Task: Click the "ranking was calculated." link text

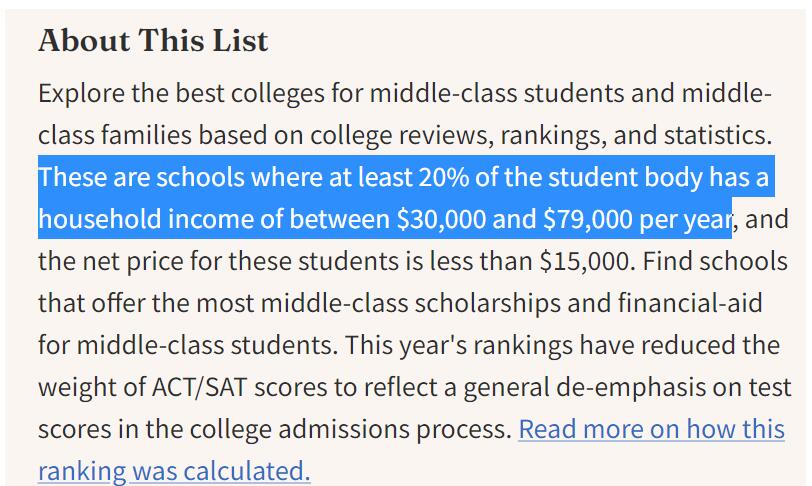Action: pos(175,471)
